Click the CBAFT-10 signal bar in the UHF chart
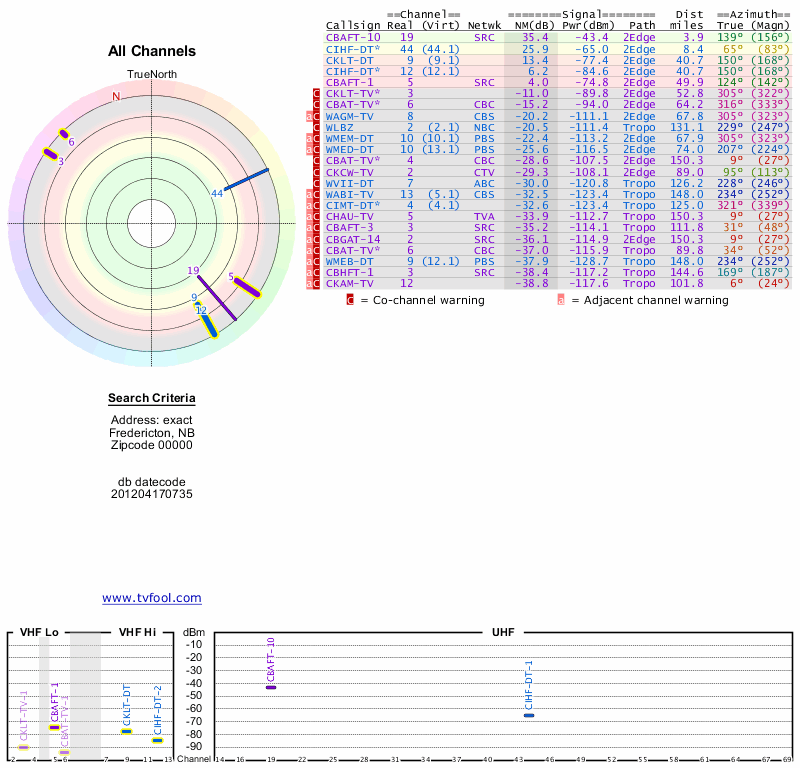The height and width of the screenshot is (768, 800). point(270,687)
